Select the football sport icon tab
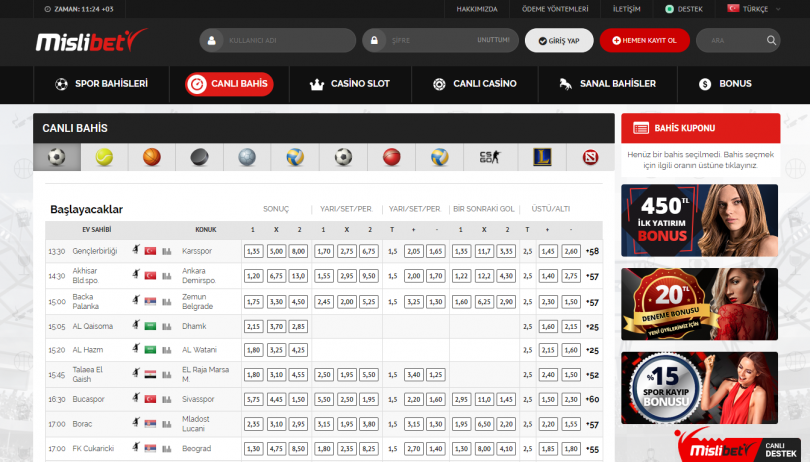This screenshot has width=810, height=462. [57, 157]
